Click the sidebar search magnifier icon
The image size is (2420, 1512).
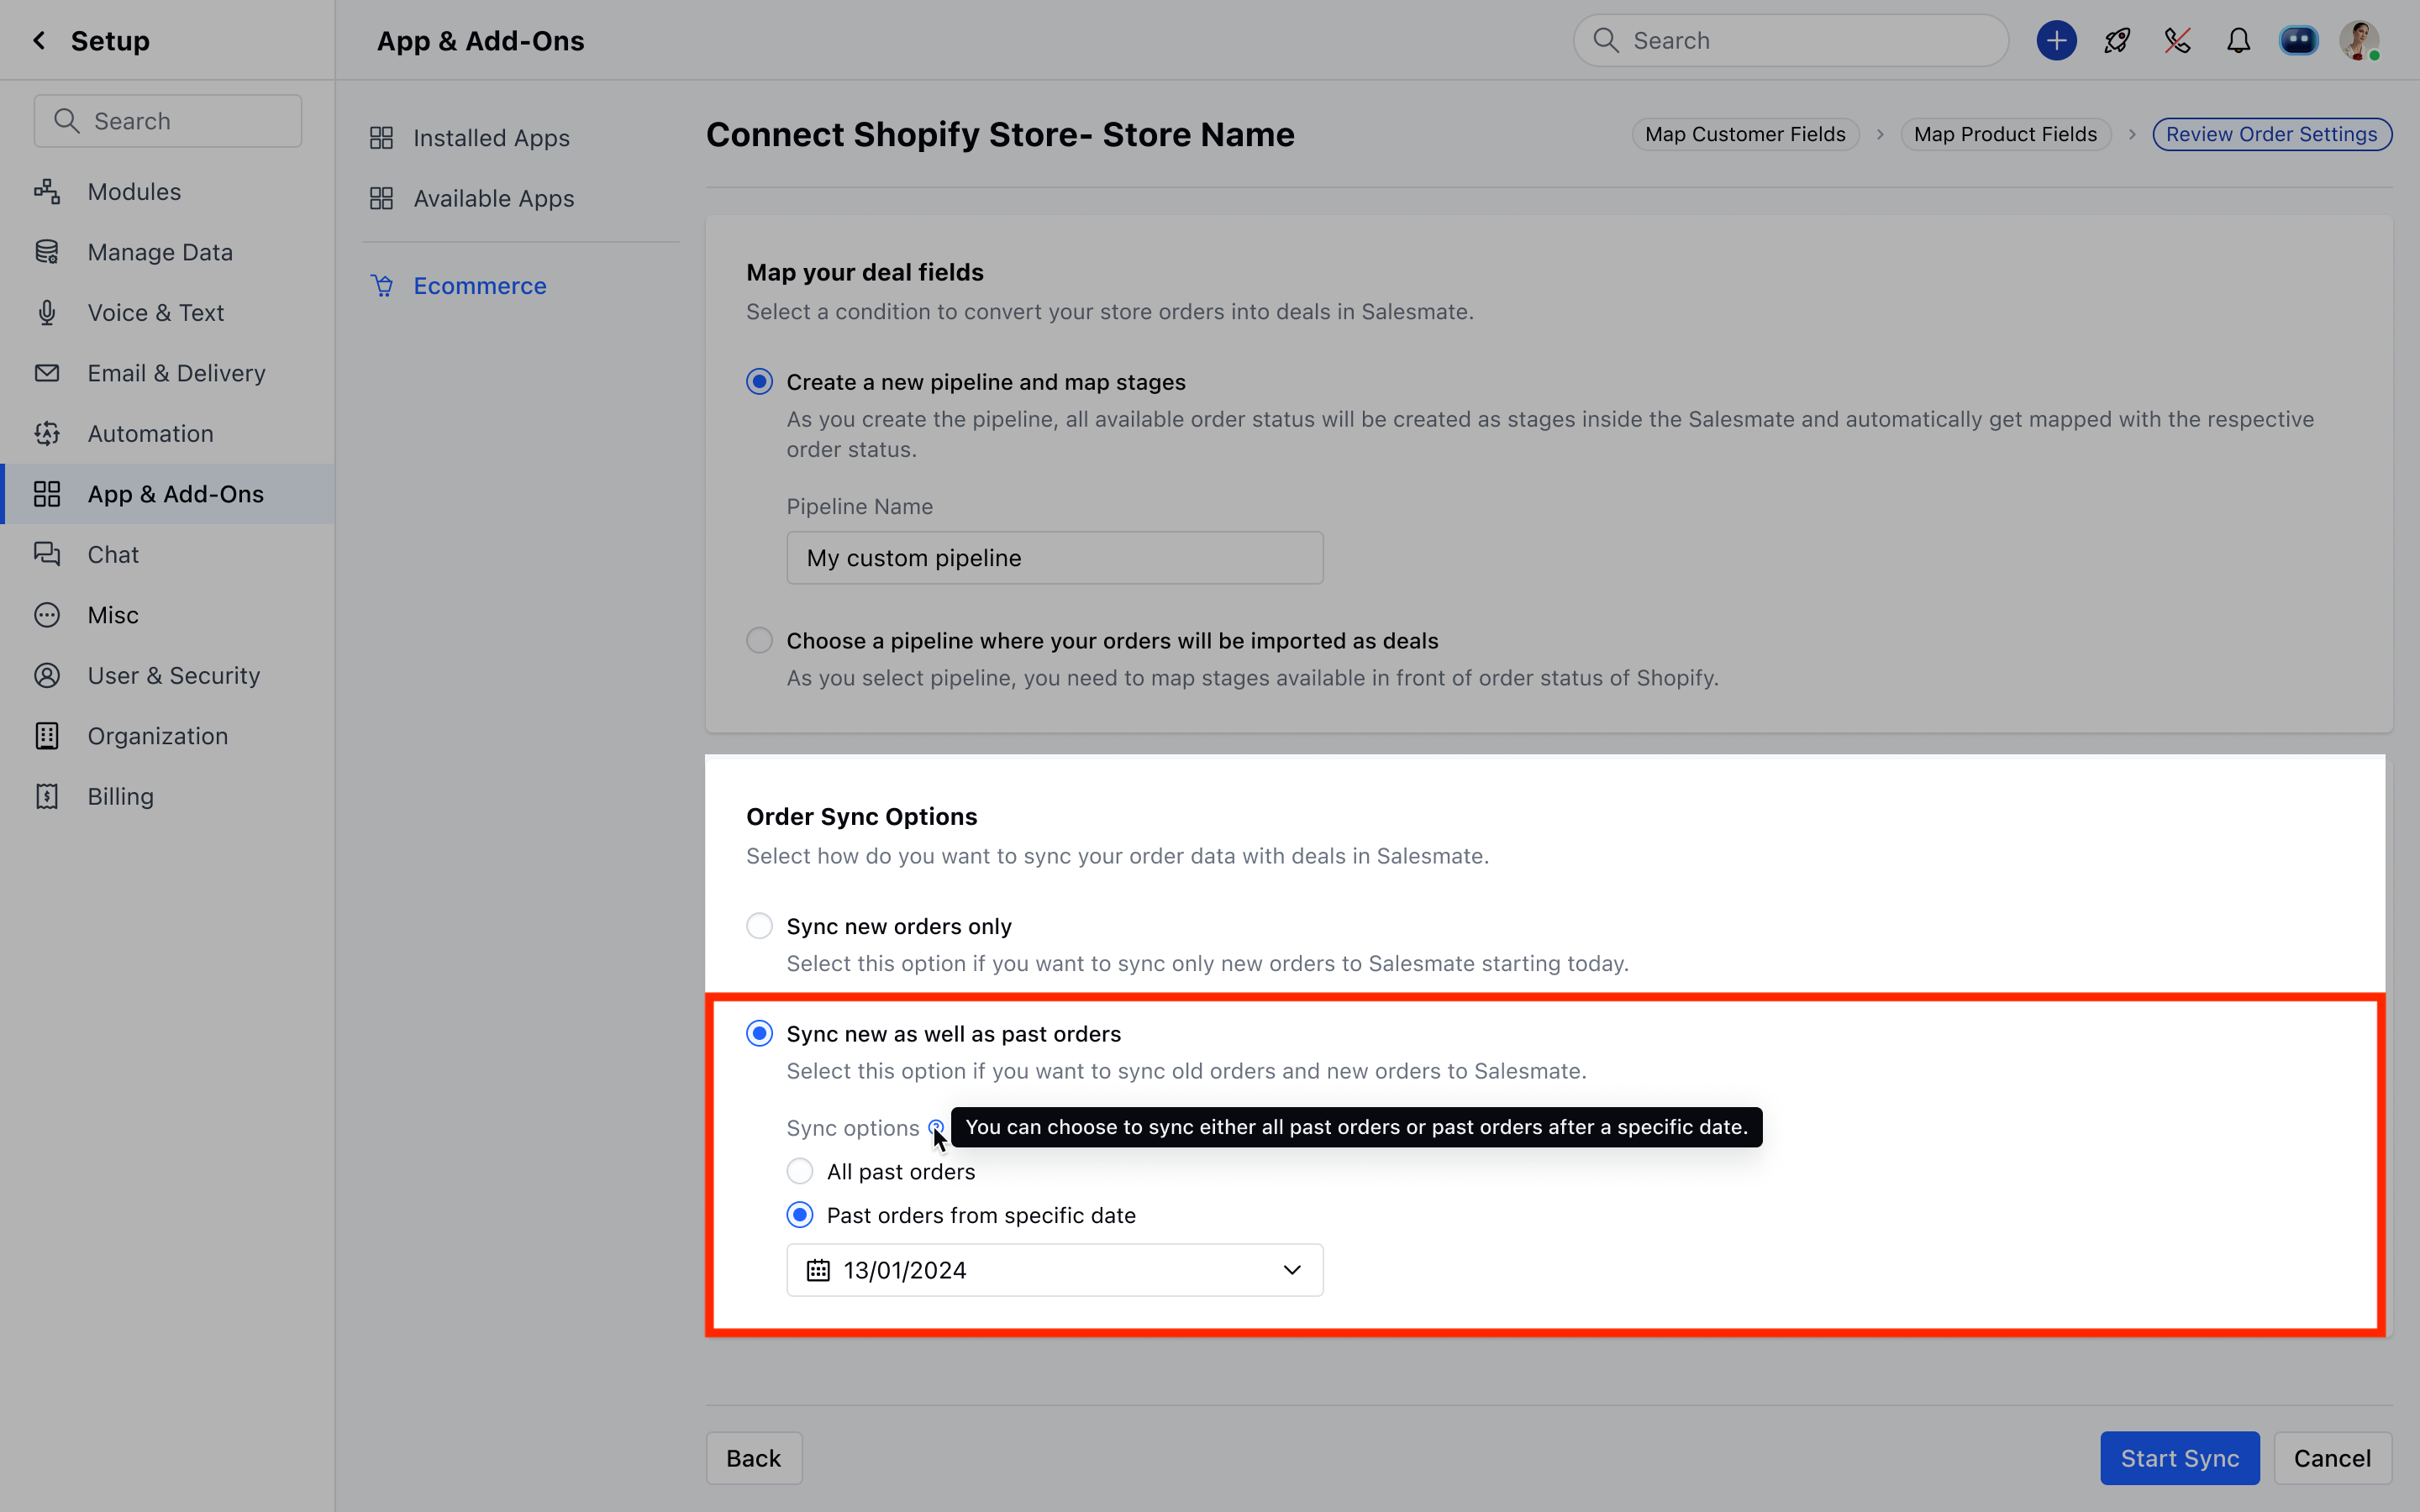[x=67, y=121]
